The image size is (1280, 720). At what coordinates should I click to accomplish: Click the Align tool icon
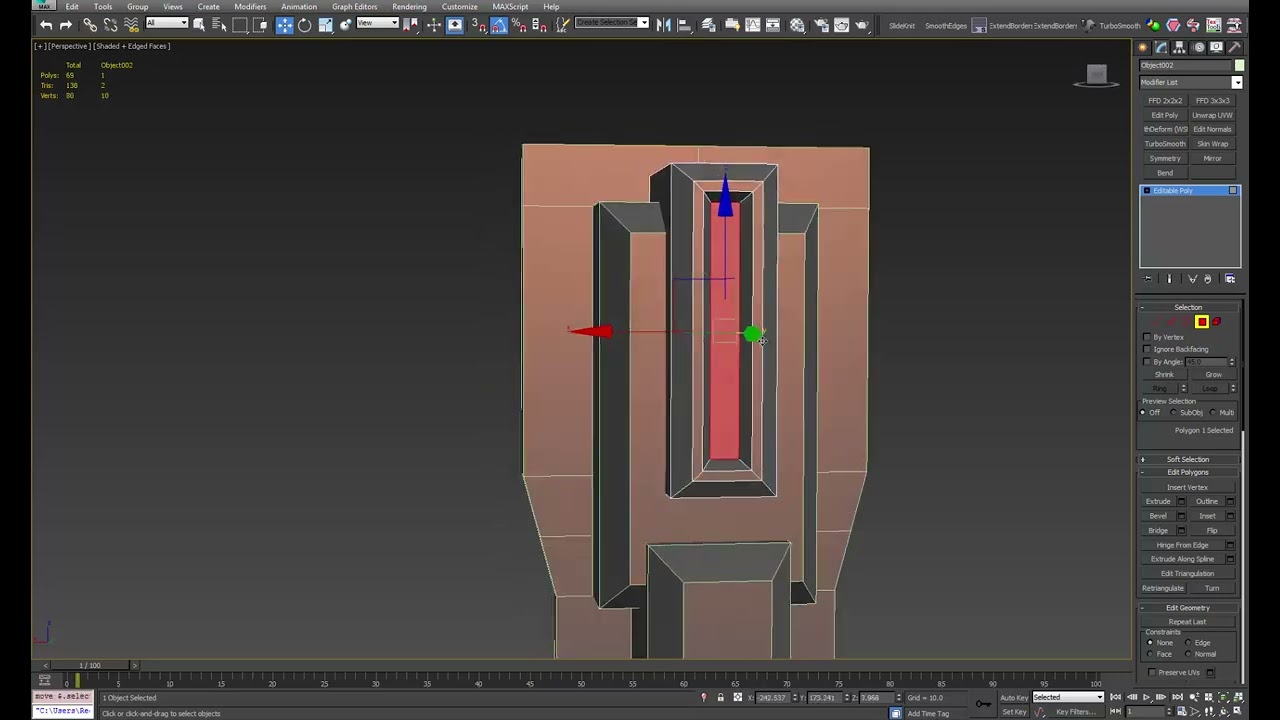685,25
